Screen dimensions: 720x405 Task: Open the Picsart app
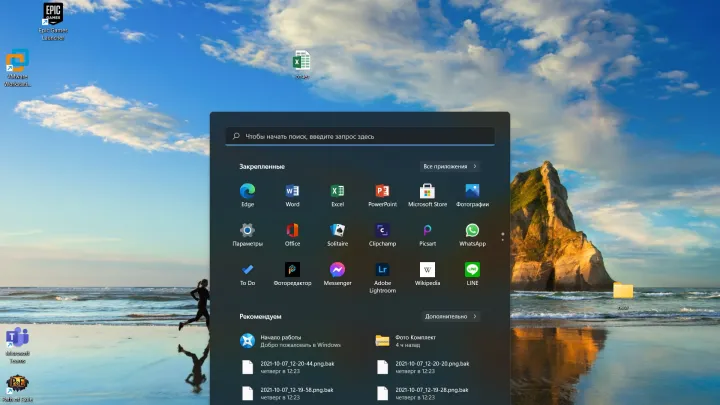[x=427, y=232]
